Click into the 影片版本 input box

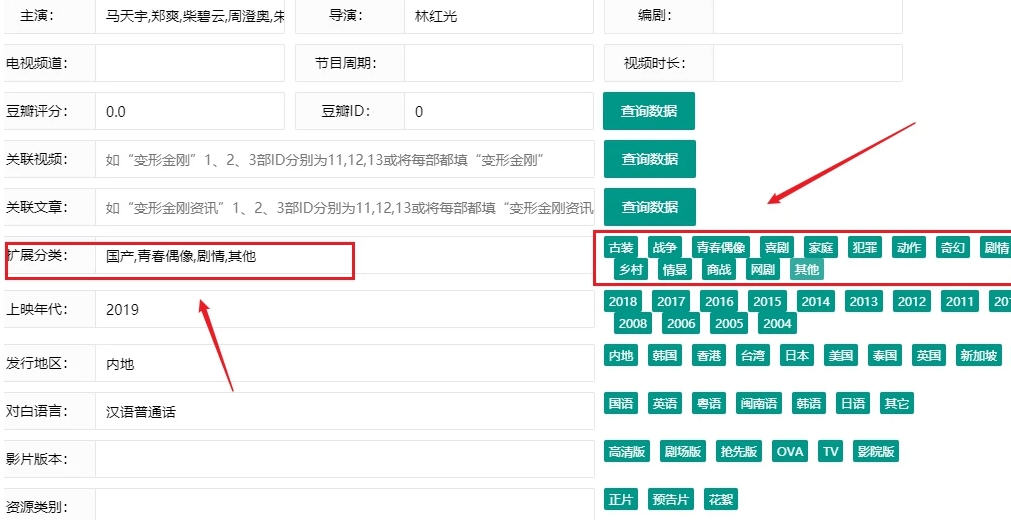tap(344, 459)
